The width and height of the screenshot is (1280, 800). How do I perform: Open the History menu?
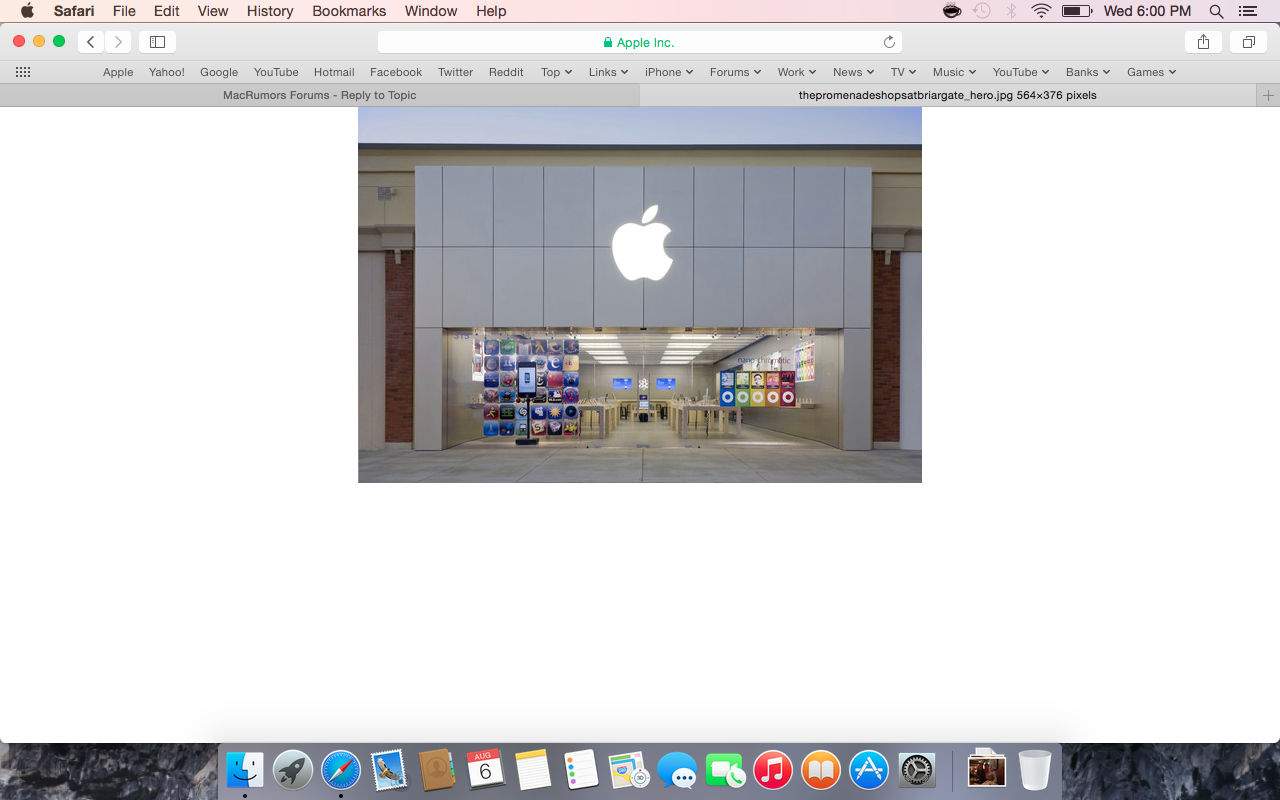270,11
